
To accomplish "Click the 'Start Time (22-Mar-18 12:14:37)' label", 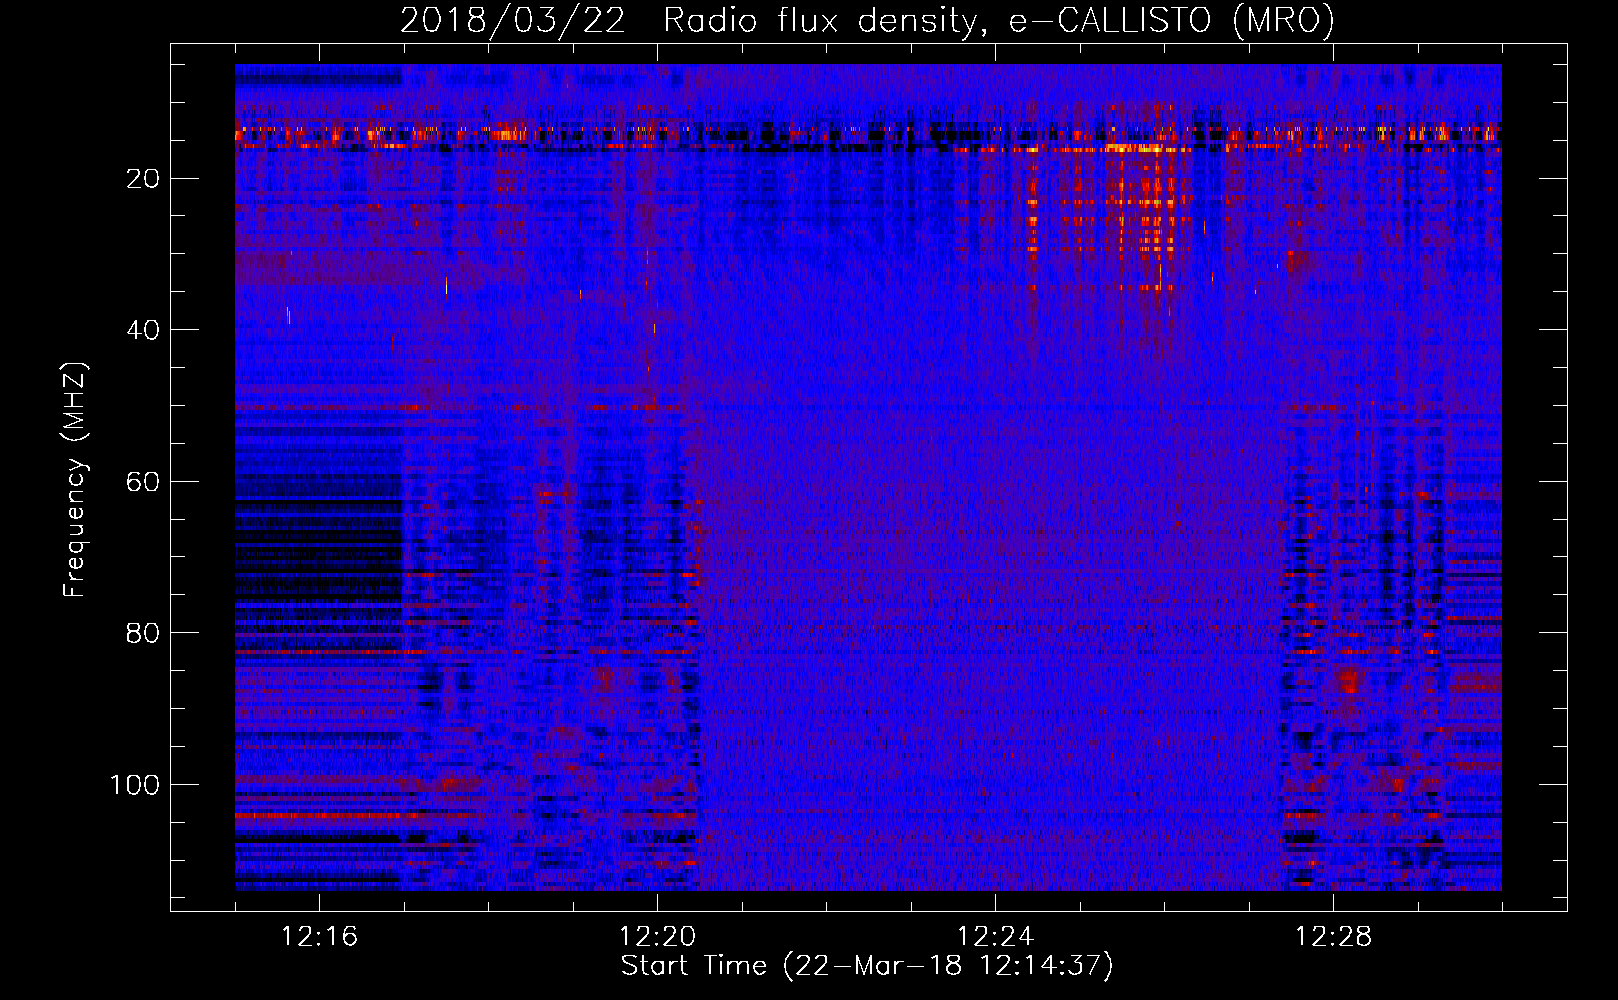I will [x=867, y=966].
